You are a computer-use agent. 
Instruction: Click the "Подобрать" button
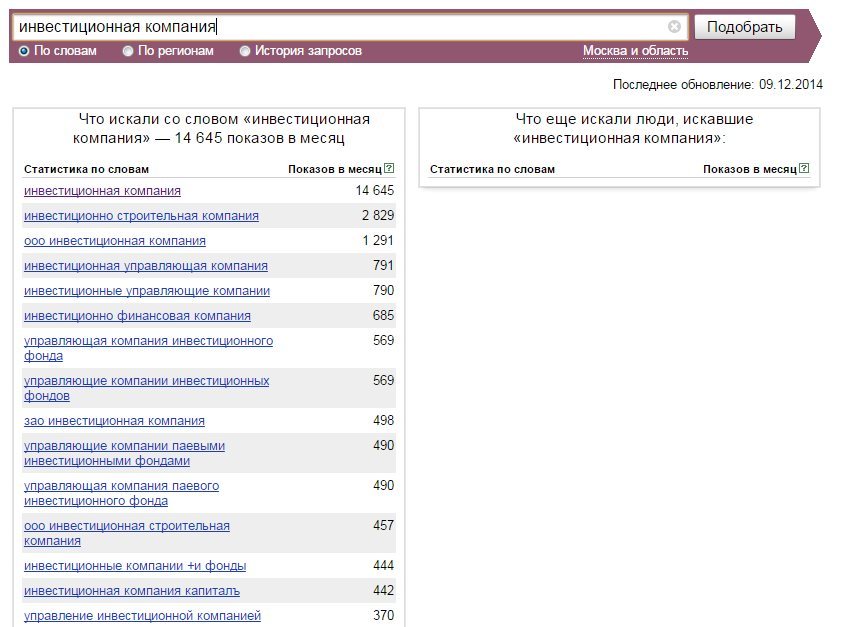coord(744,27)
